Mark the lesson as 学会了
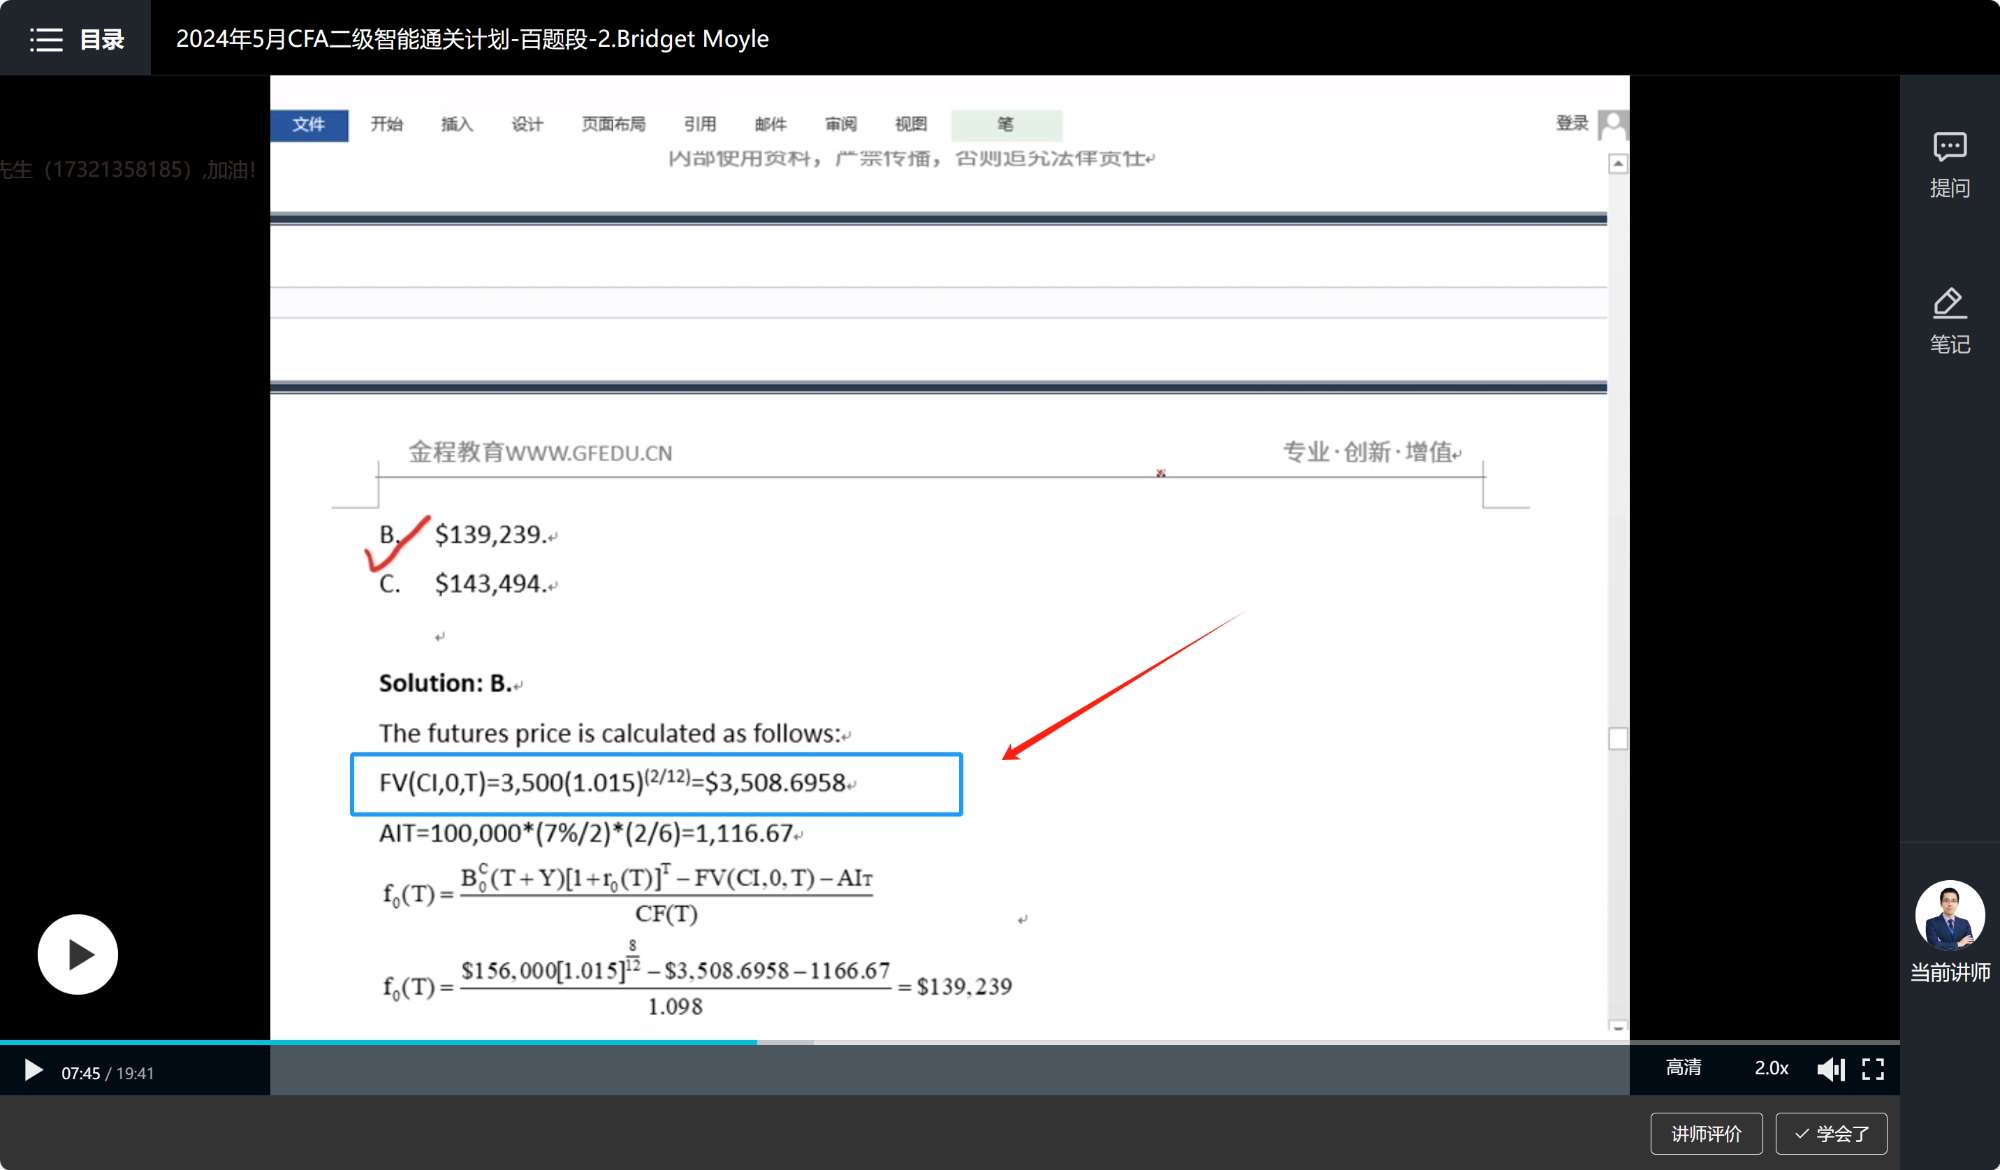The height and width of the screenshot is (1170, 2000). pos(1831,1133)
